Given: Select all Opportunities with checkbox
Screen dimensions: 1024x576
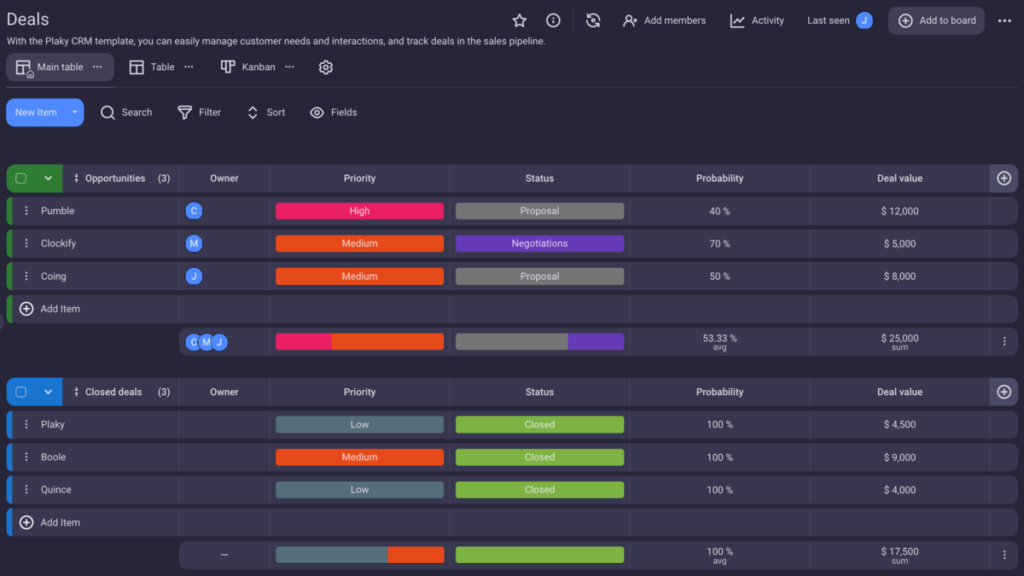Looking at the screenshot, I should pyautogui.click(x=21, y=178).
